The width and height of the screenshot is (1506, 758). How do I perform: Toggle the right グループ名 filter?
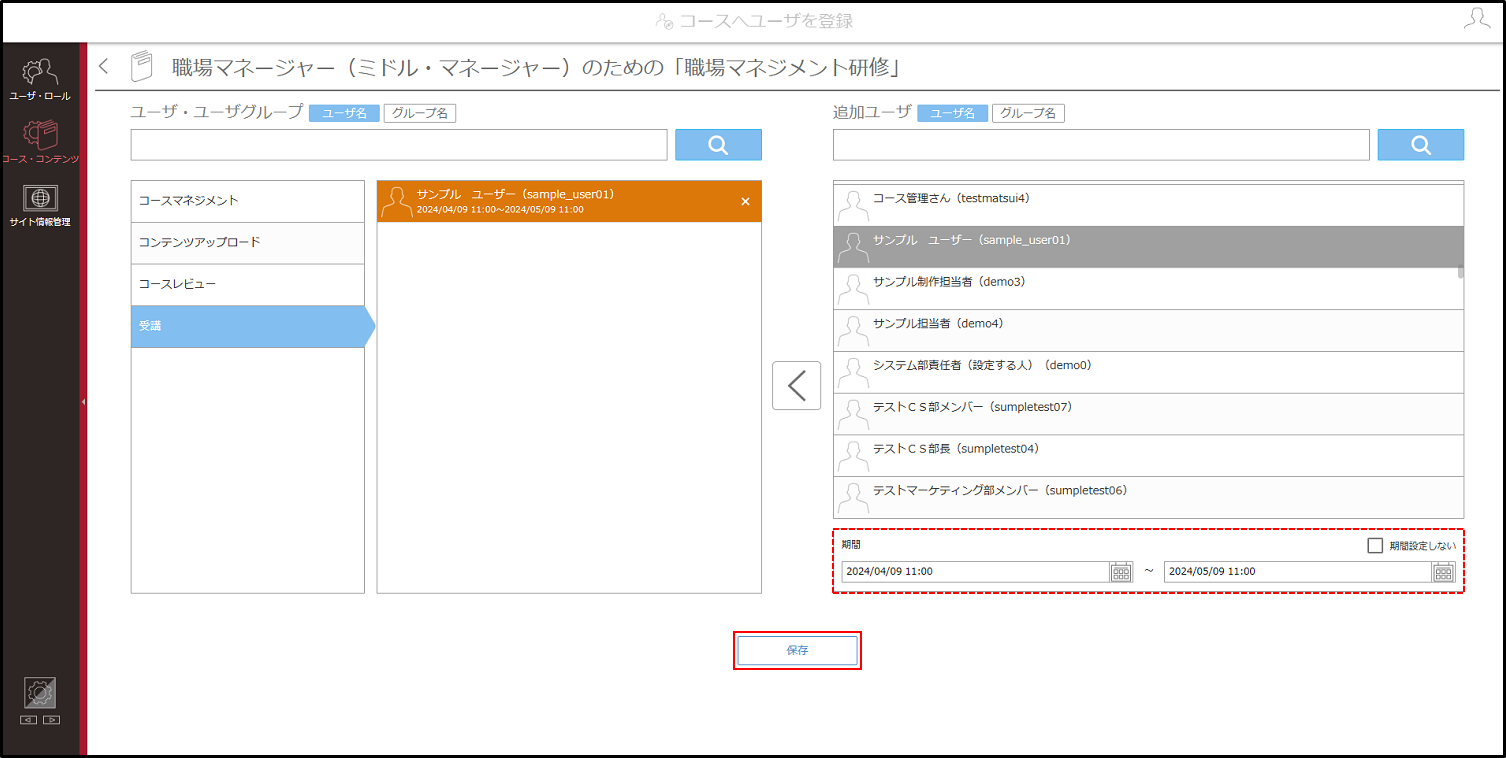point(1028,113)
